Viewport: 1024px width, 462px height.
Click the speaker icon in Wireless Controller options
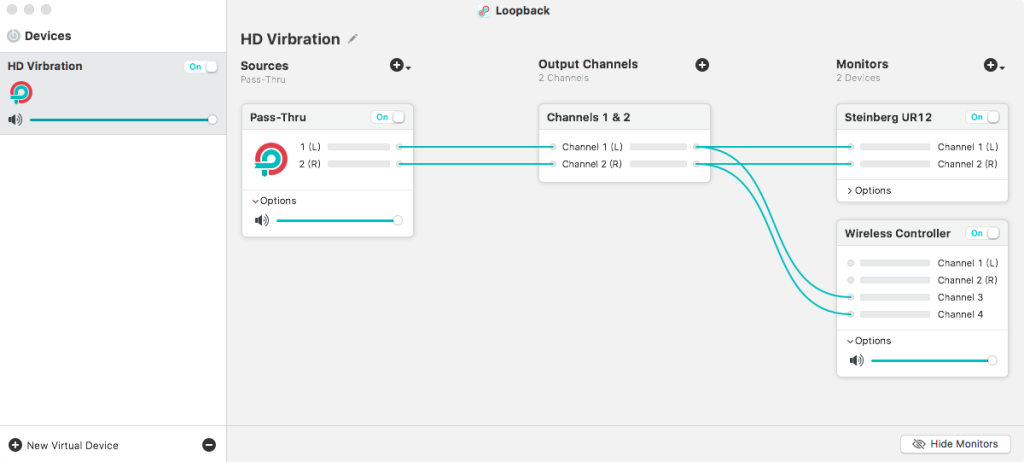tap(857, 360)
